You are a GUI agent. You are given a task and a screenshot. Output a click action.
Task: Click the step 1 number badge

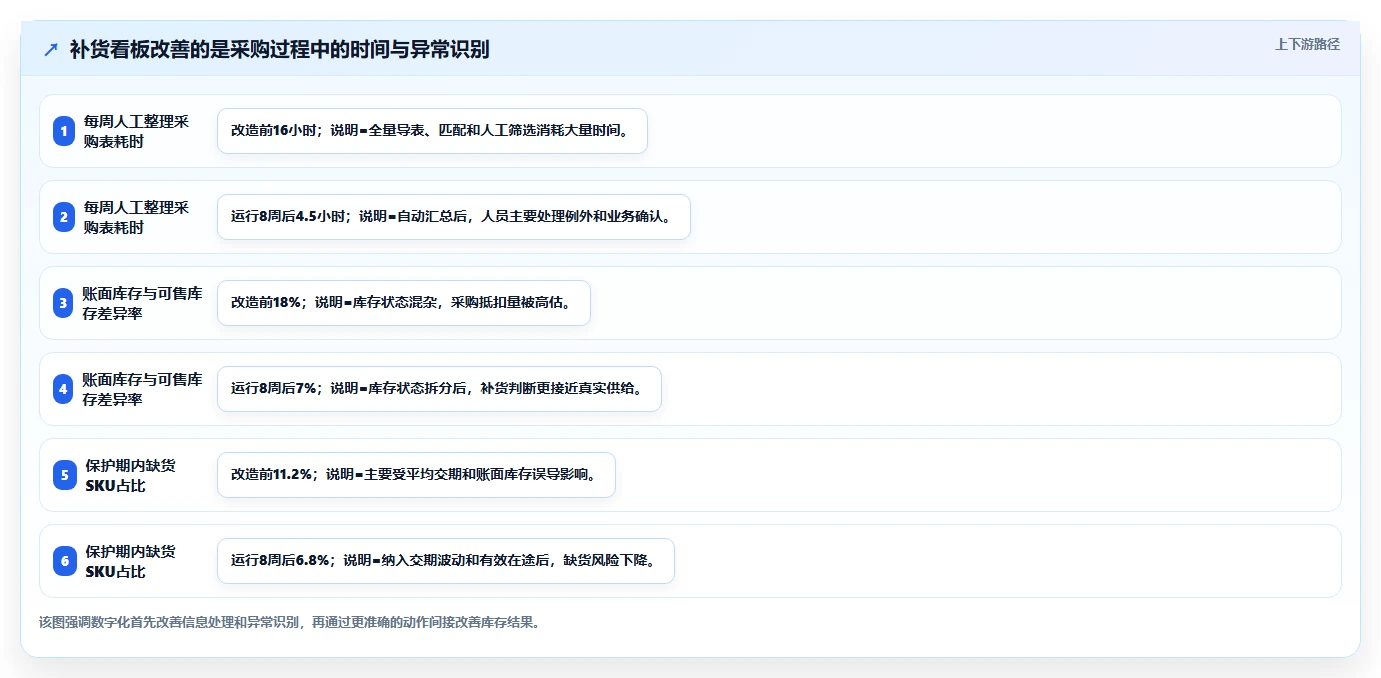[x=64, y=131]
